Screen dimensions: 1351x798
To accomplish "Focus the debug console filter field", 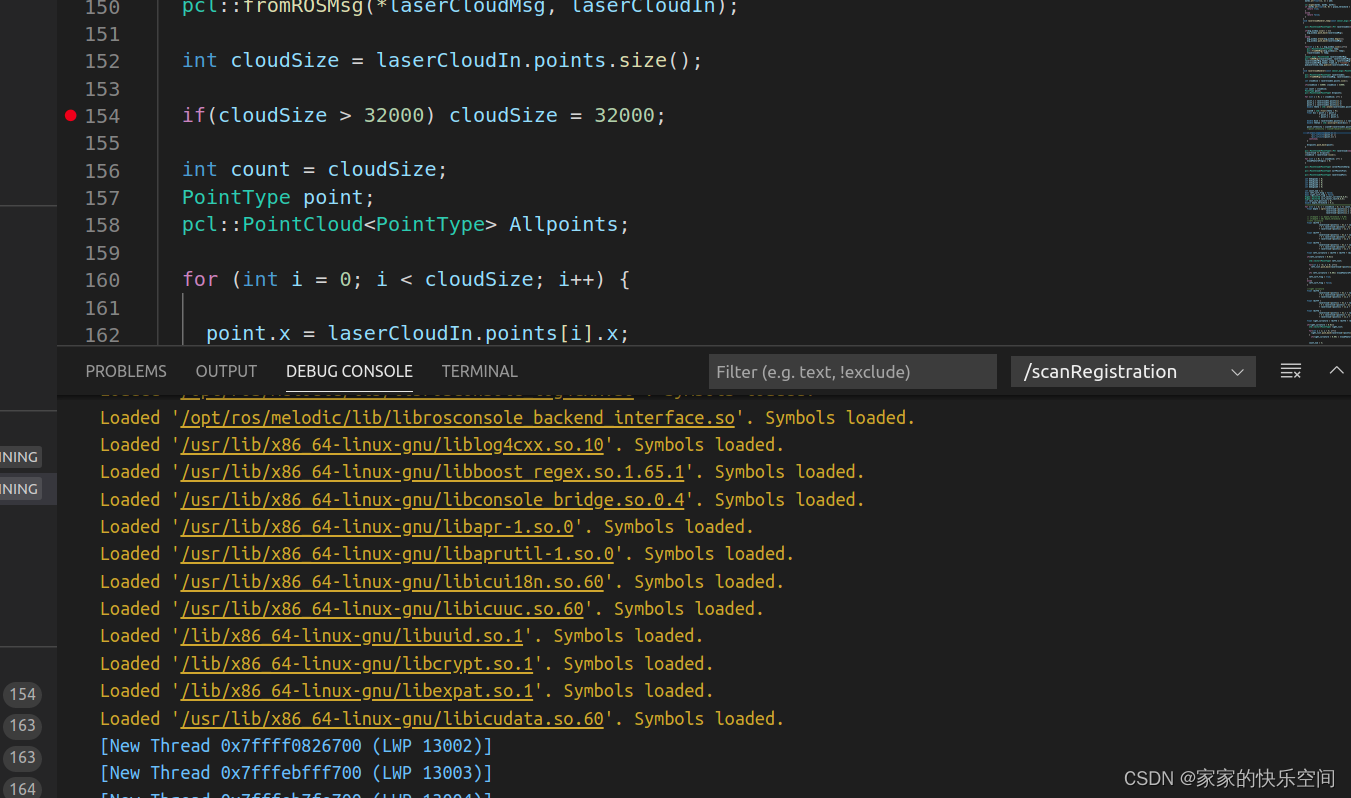I will coord(853,371).
